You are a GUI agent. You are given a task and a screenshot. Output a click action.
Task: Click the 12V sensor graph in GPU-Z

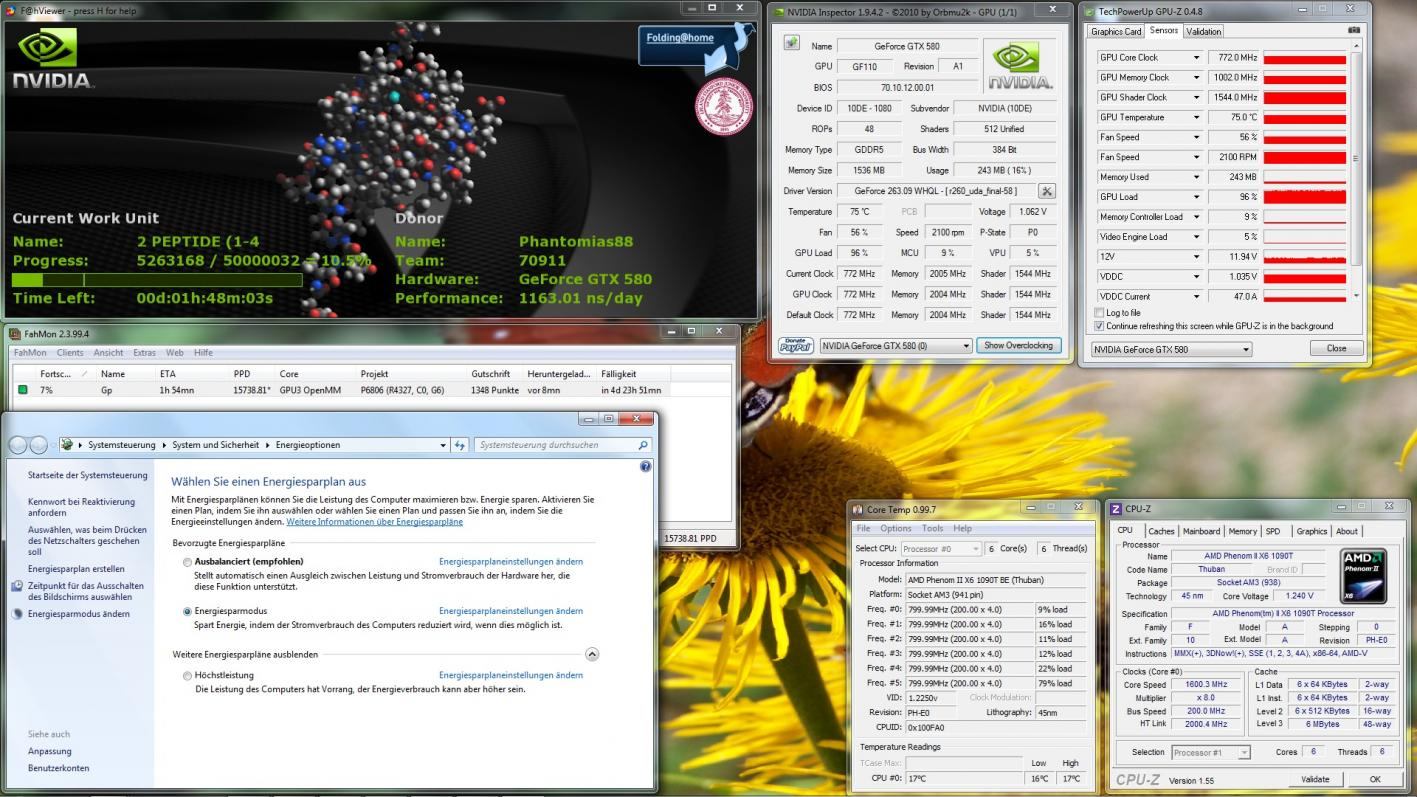[x=1304, y=256]
